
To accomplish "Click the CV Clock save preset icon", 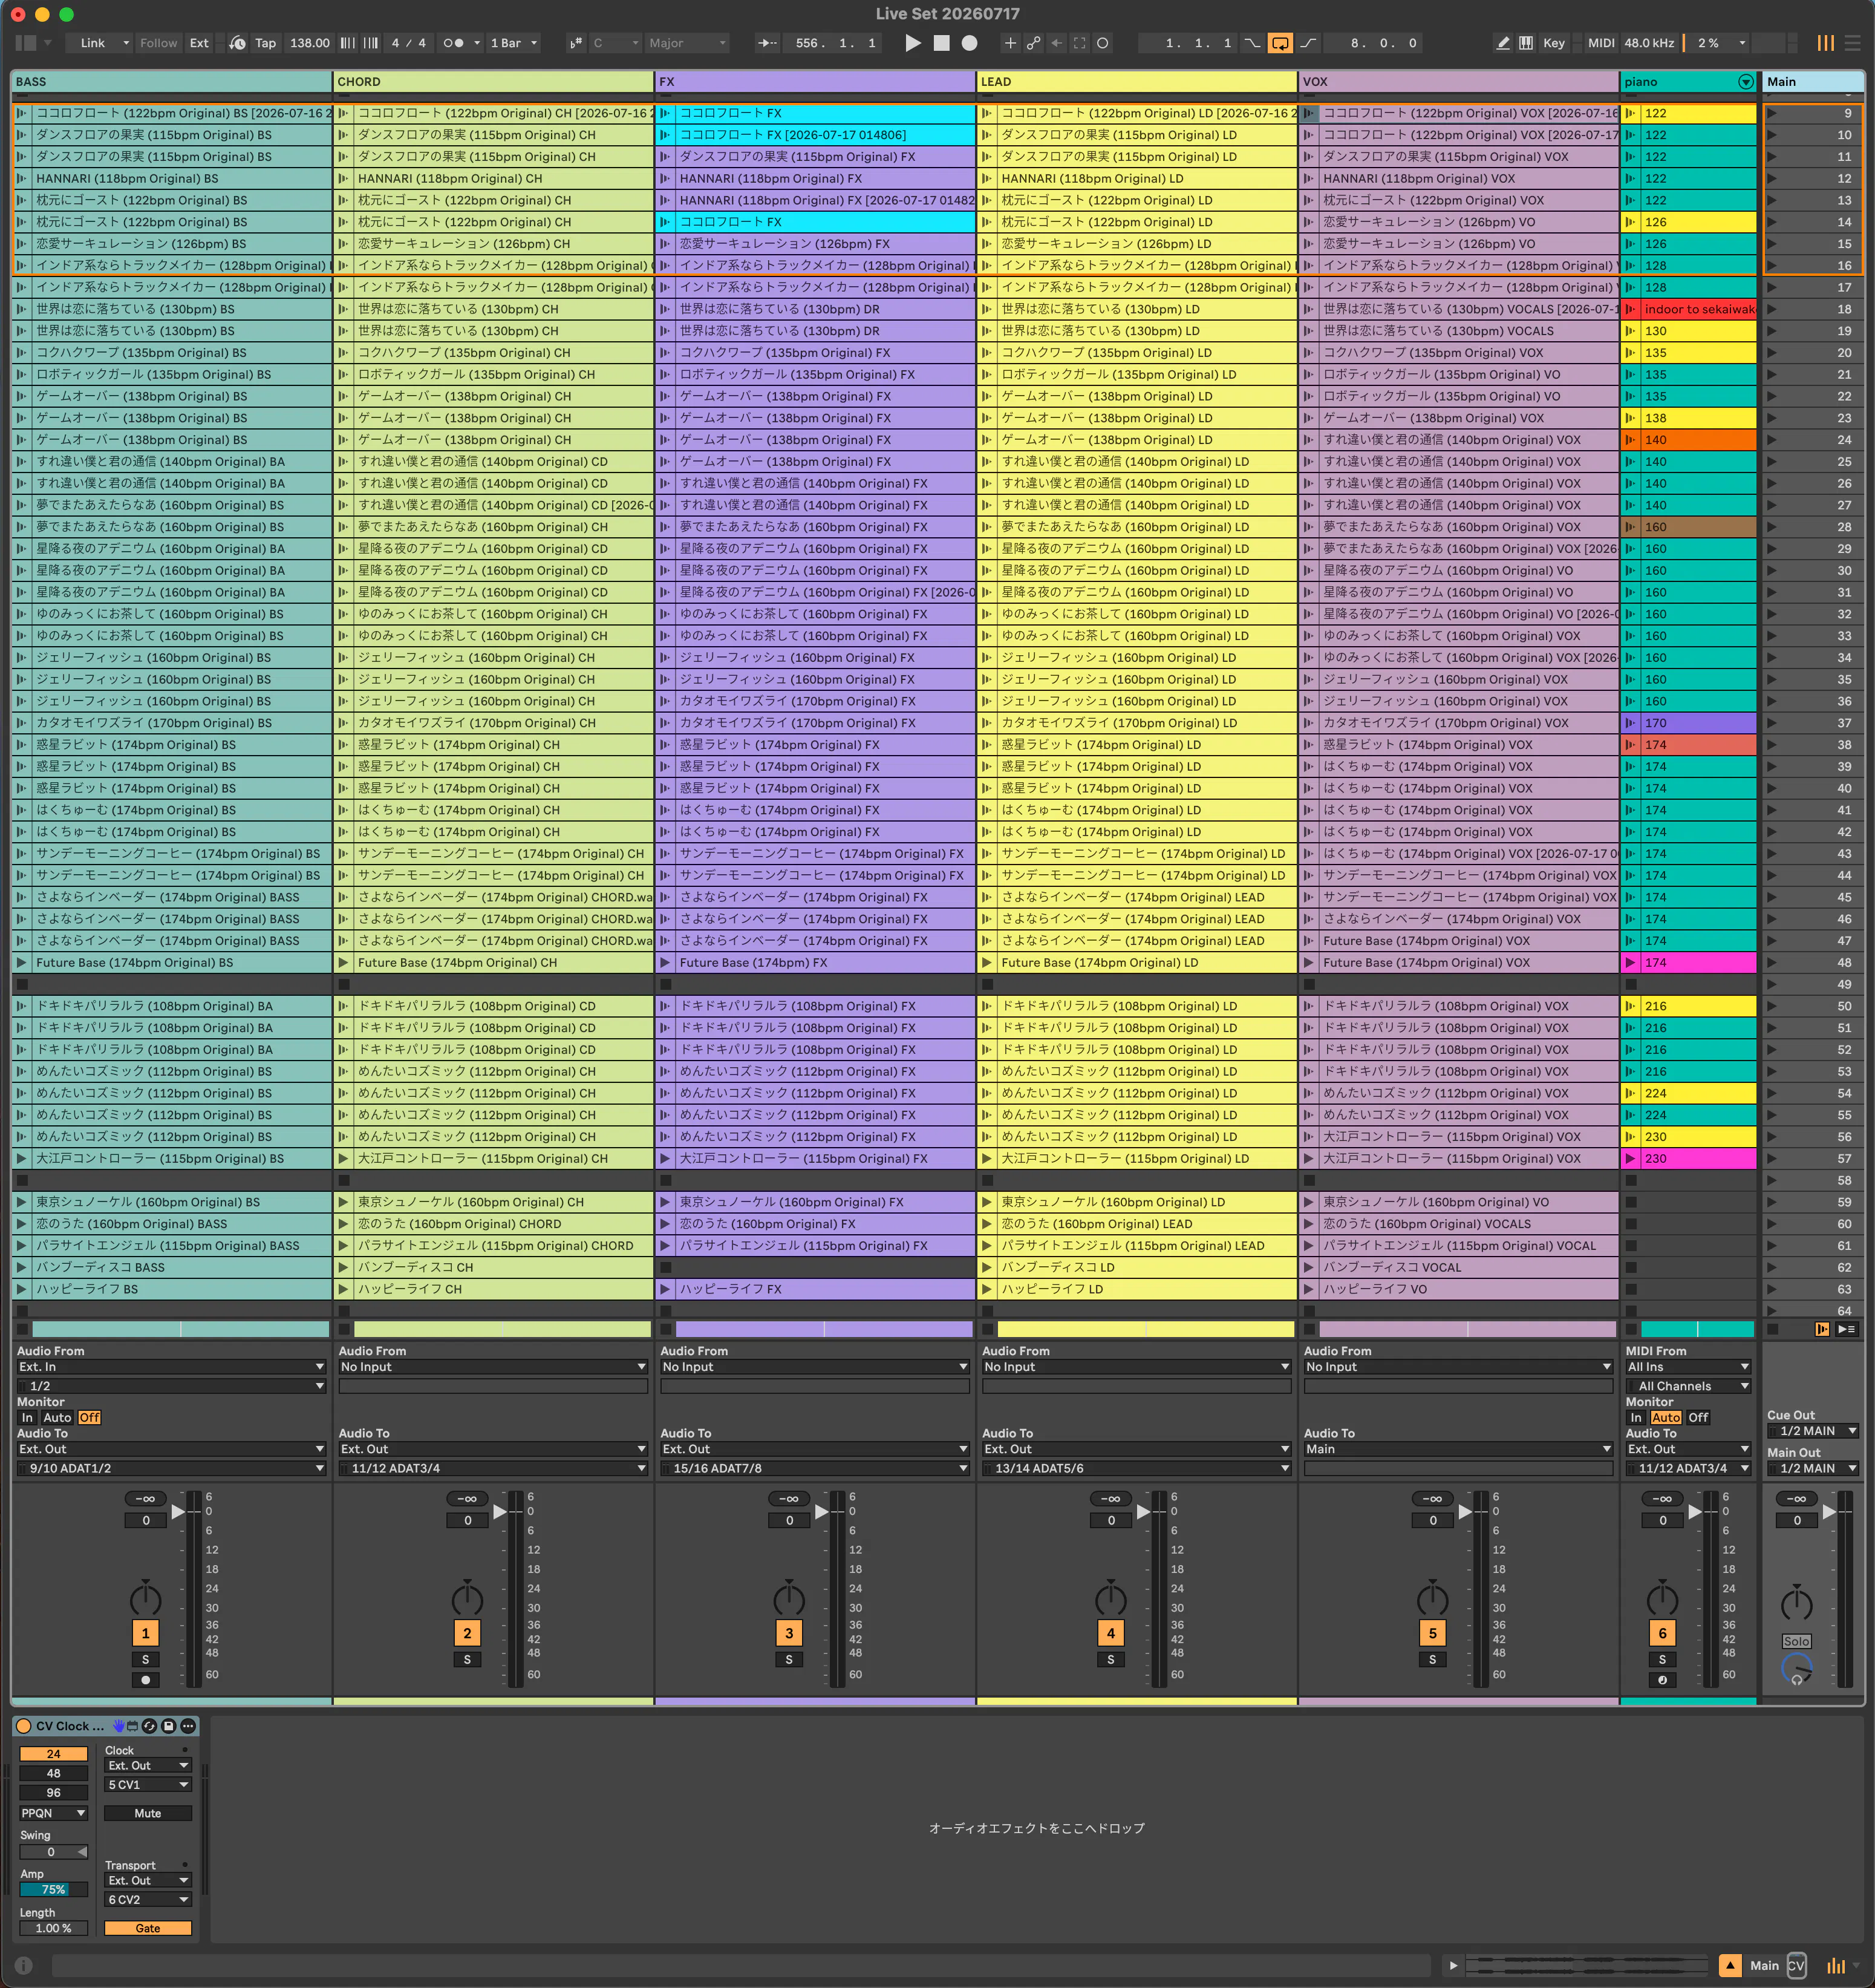I will click(x=168, y=1726).
